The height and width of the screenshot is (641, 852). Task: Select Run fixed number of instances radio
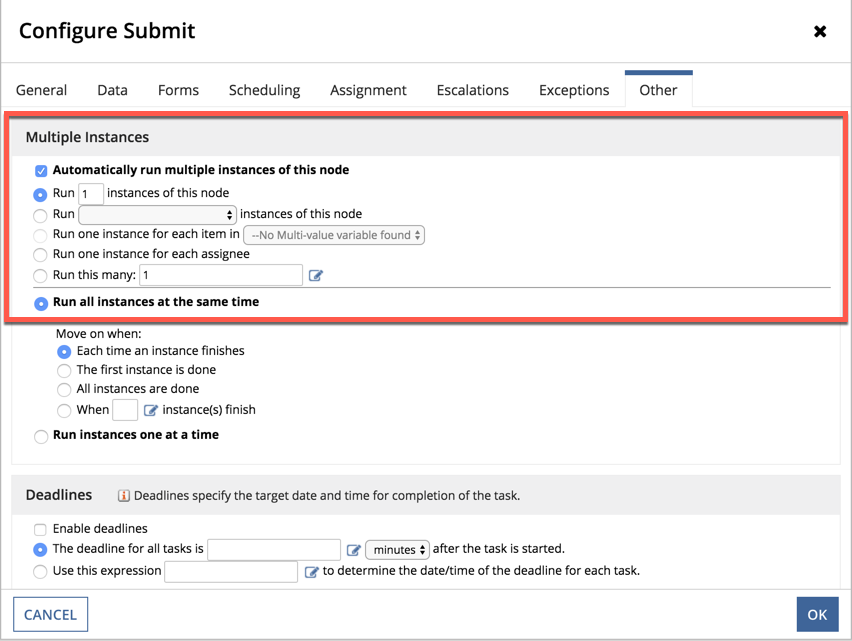(40, 194)
